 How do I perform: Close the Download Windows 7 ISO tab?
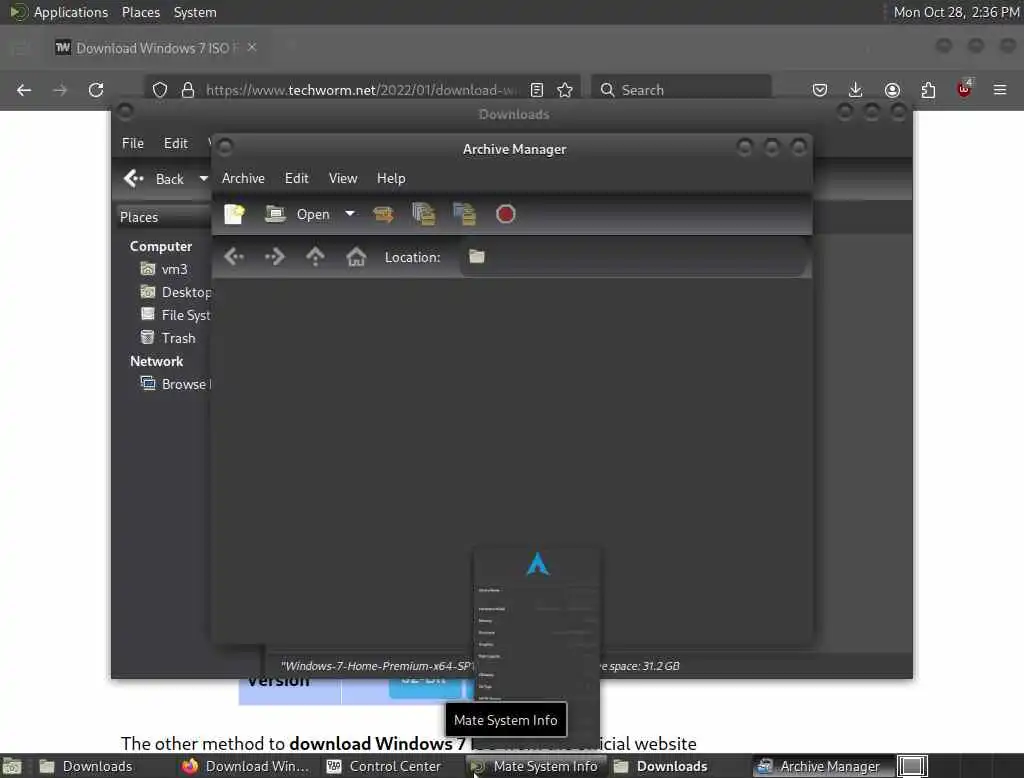coord(252,47)
